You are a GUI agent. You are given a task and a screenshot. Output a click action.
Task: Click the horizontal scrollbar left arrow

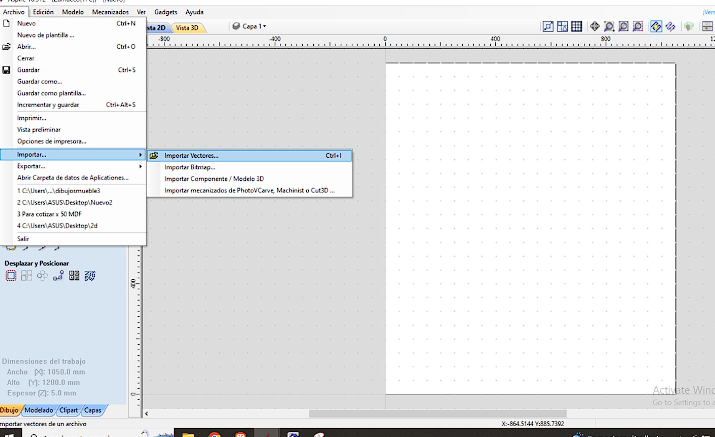click(x=146, y=414)
